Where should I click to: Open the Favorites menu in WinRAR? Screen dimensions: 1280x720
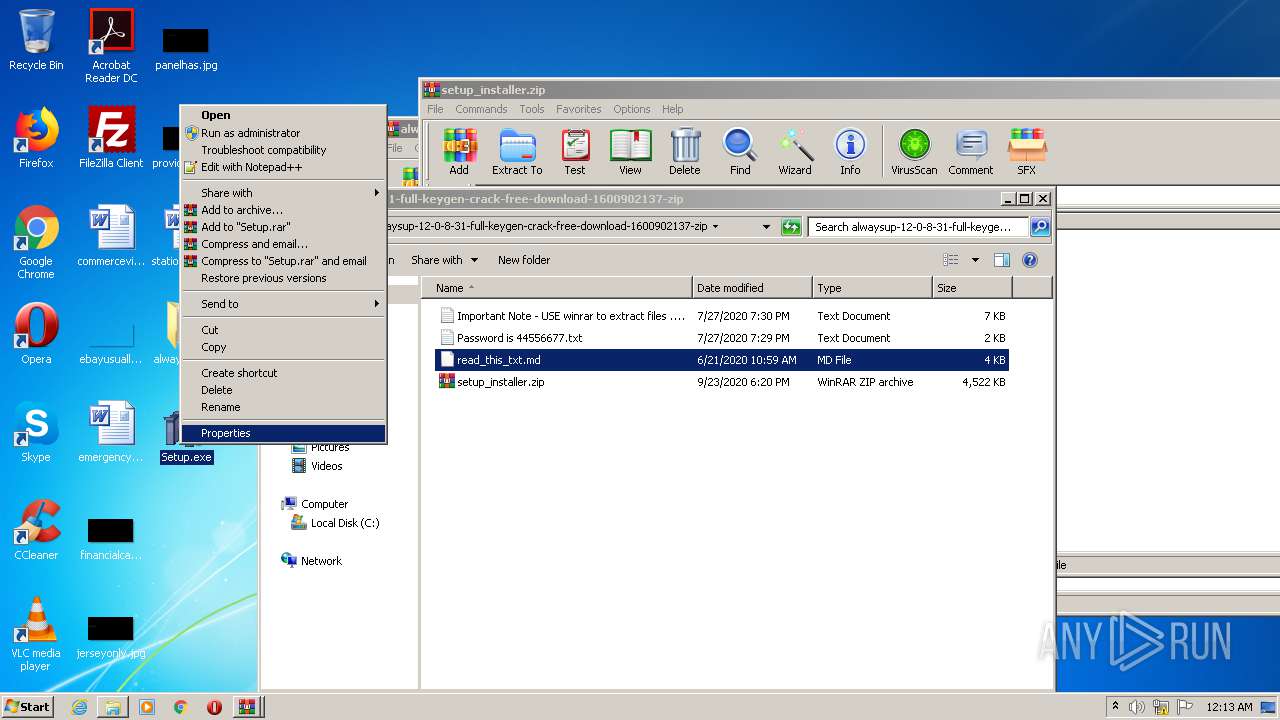[x=578, y=109]
